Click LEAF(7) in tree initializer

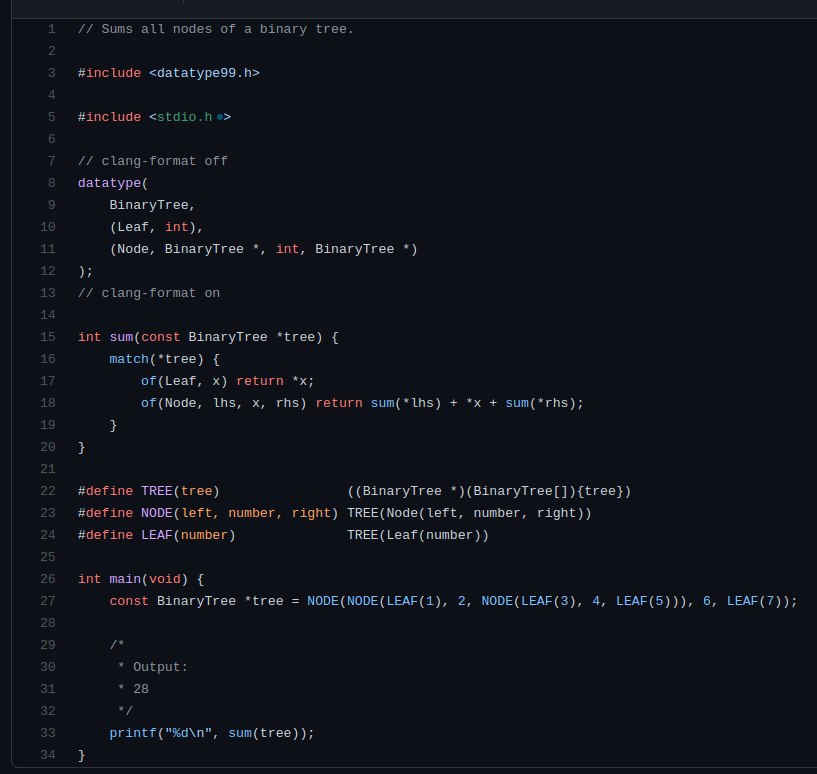pyautogui.click(x=754, y=601)
